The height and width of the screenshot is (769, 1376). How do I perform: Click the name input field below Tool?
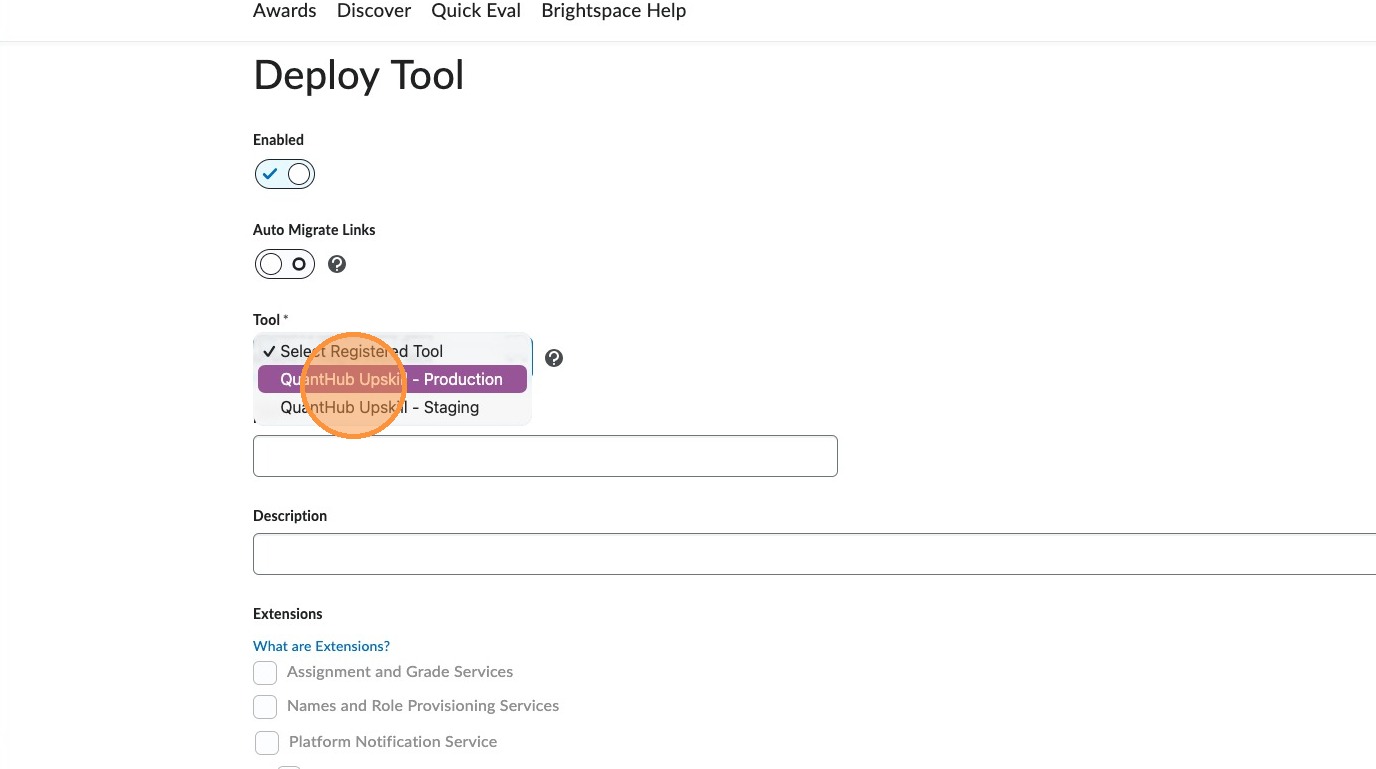pyautogui.click(x=545, y=456)
